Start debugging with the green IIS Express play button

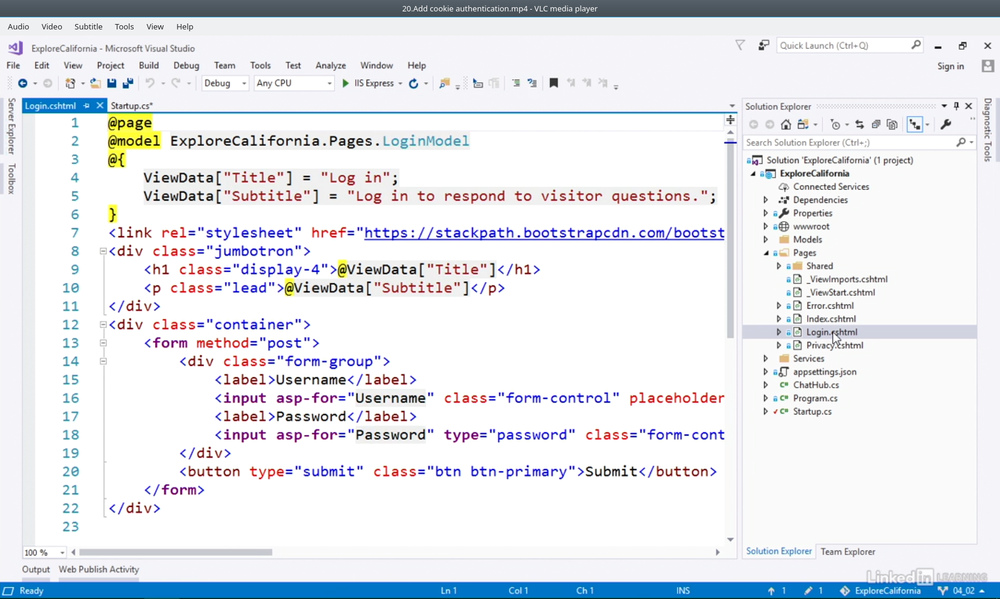tap(345, 84)
